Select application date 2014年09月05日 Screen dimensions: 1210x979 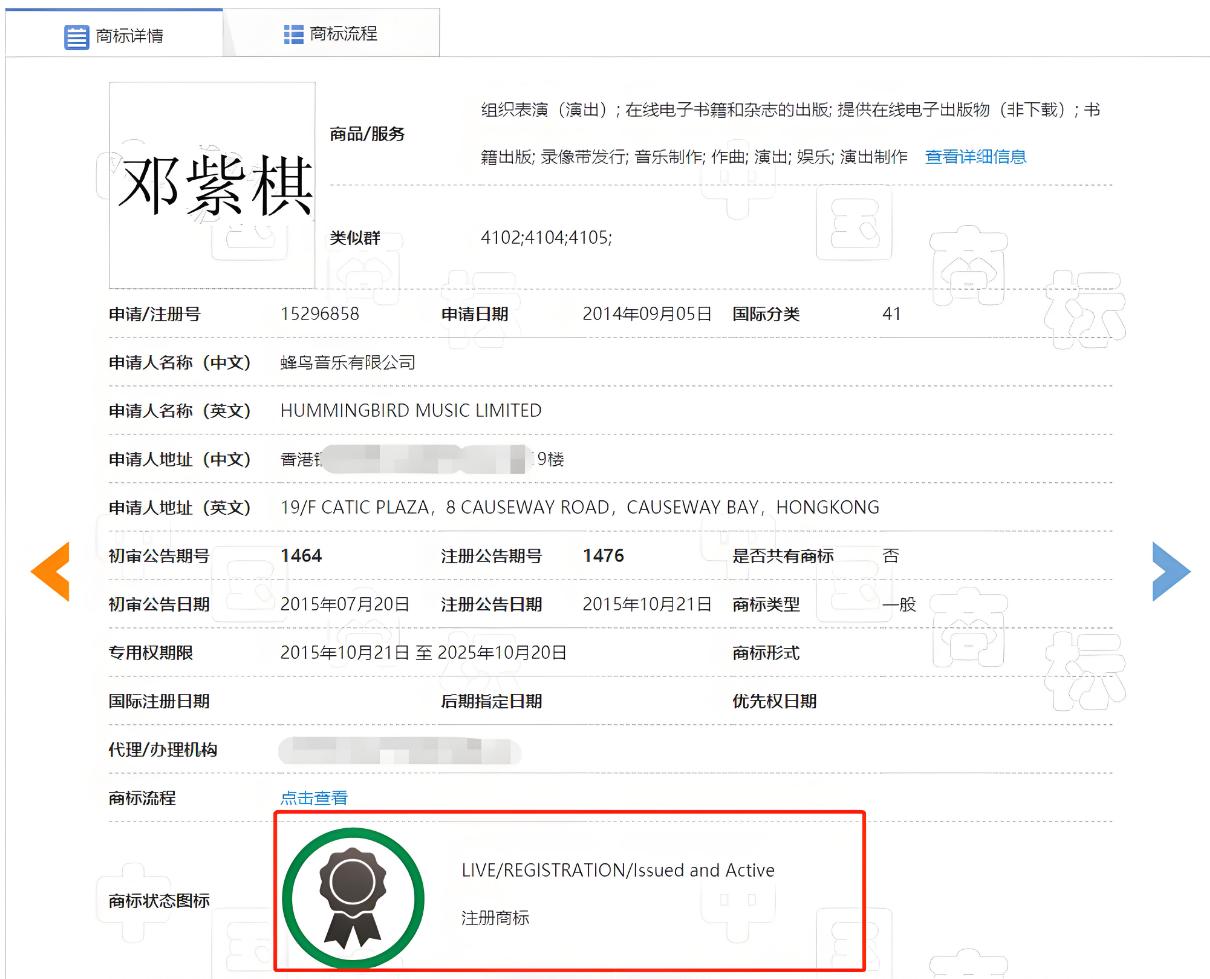coord(647,314)
